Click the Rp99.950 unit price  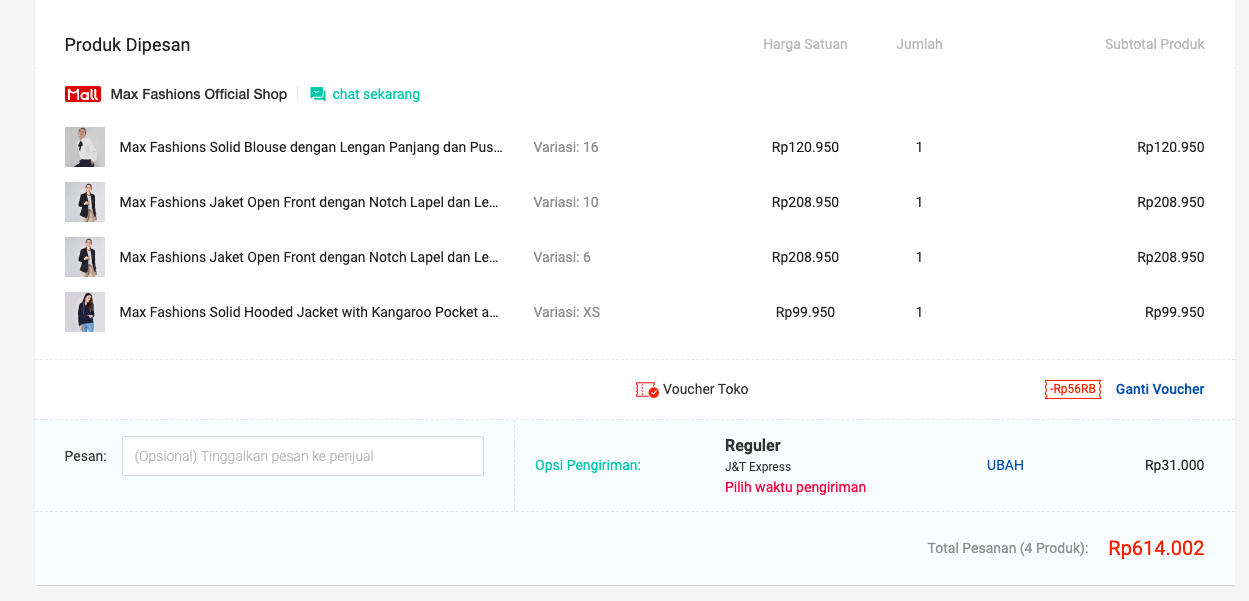[x=805, y=312]
